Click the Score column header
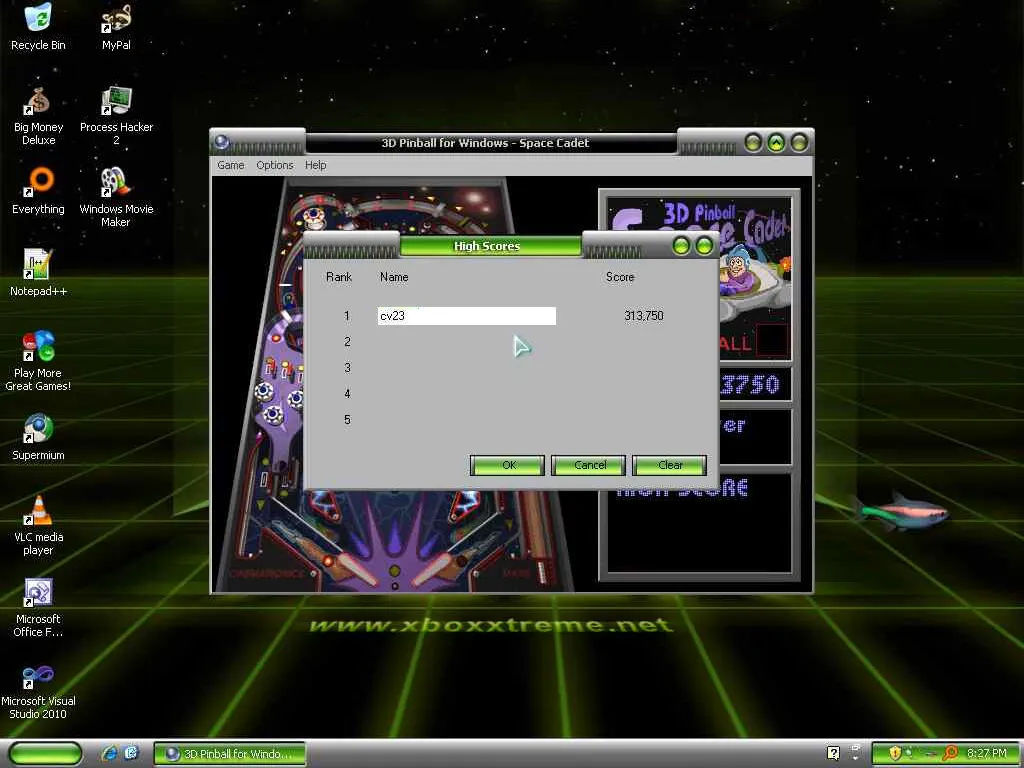1024x768 pixels. (x=620, y=277)
